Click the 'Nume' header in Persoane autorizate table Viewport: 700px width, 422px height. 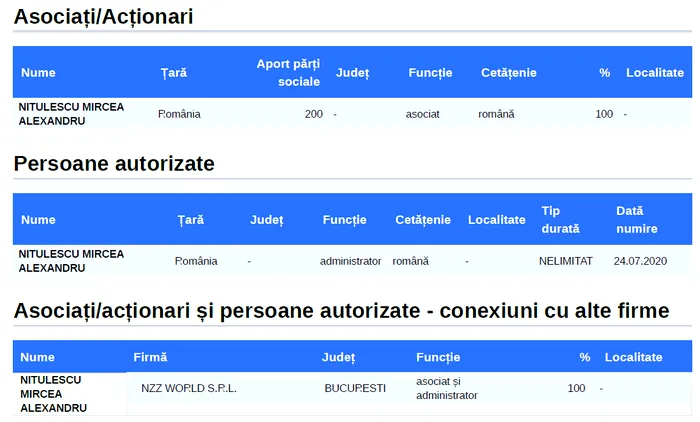point(38,219)
